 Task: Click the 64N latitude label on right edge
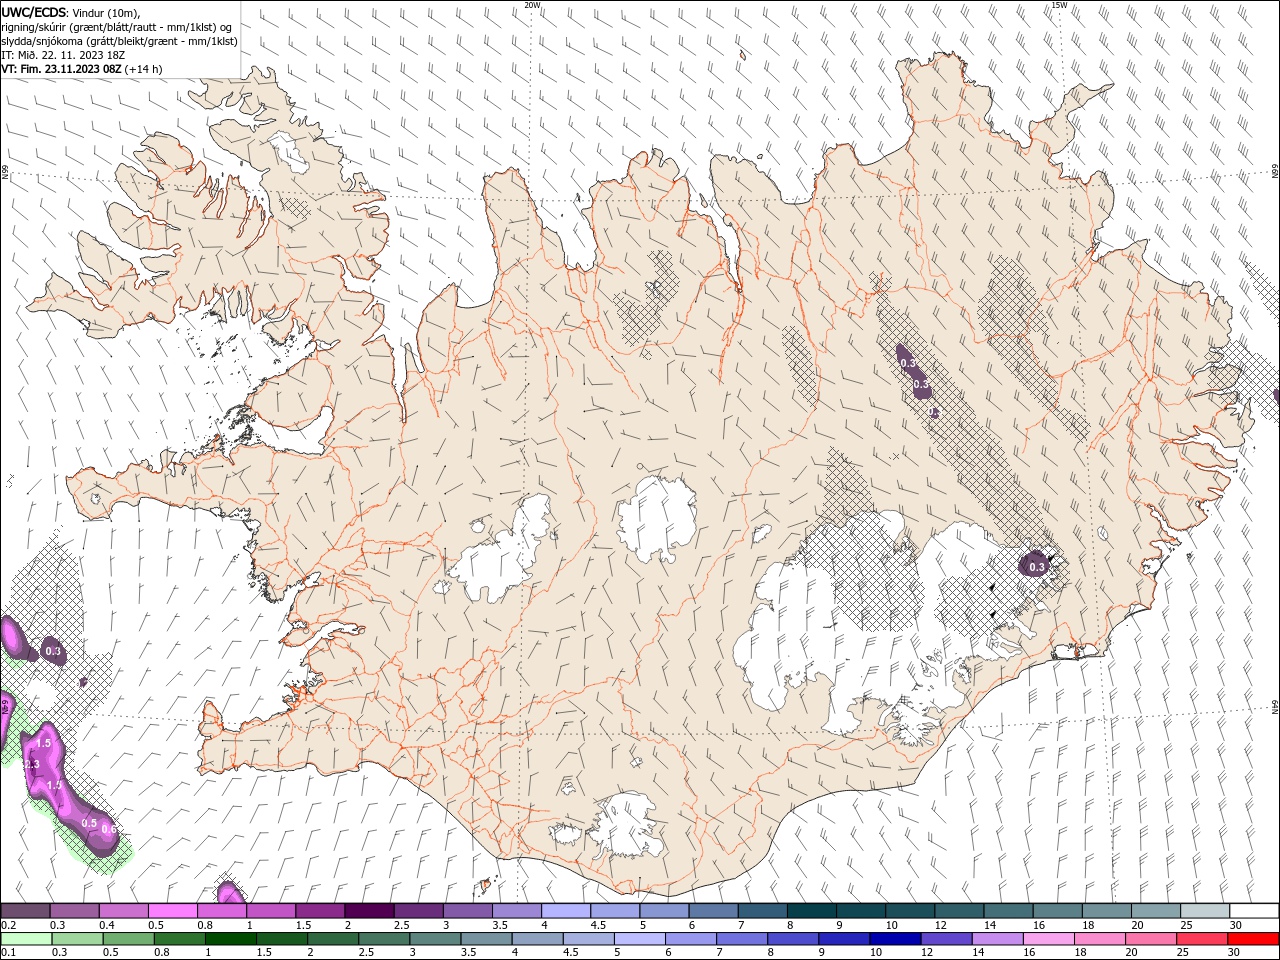pyautogui.click(x=1275, y=706)
